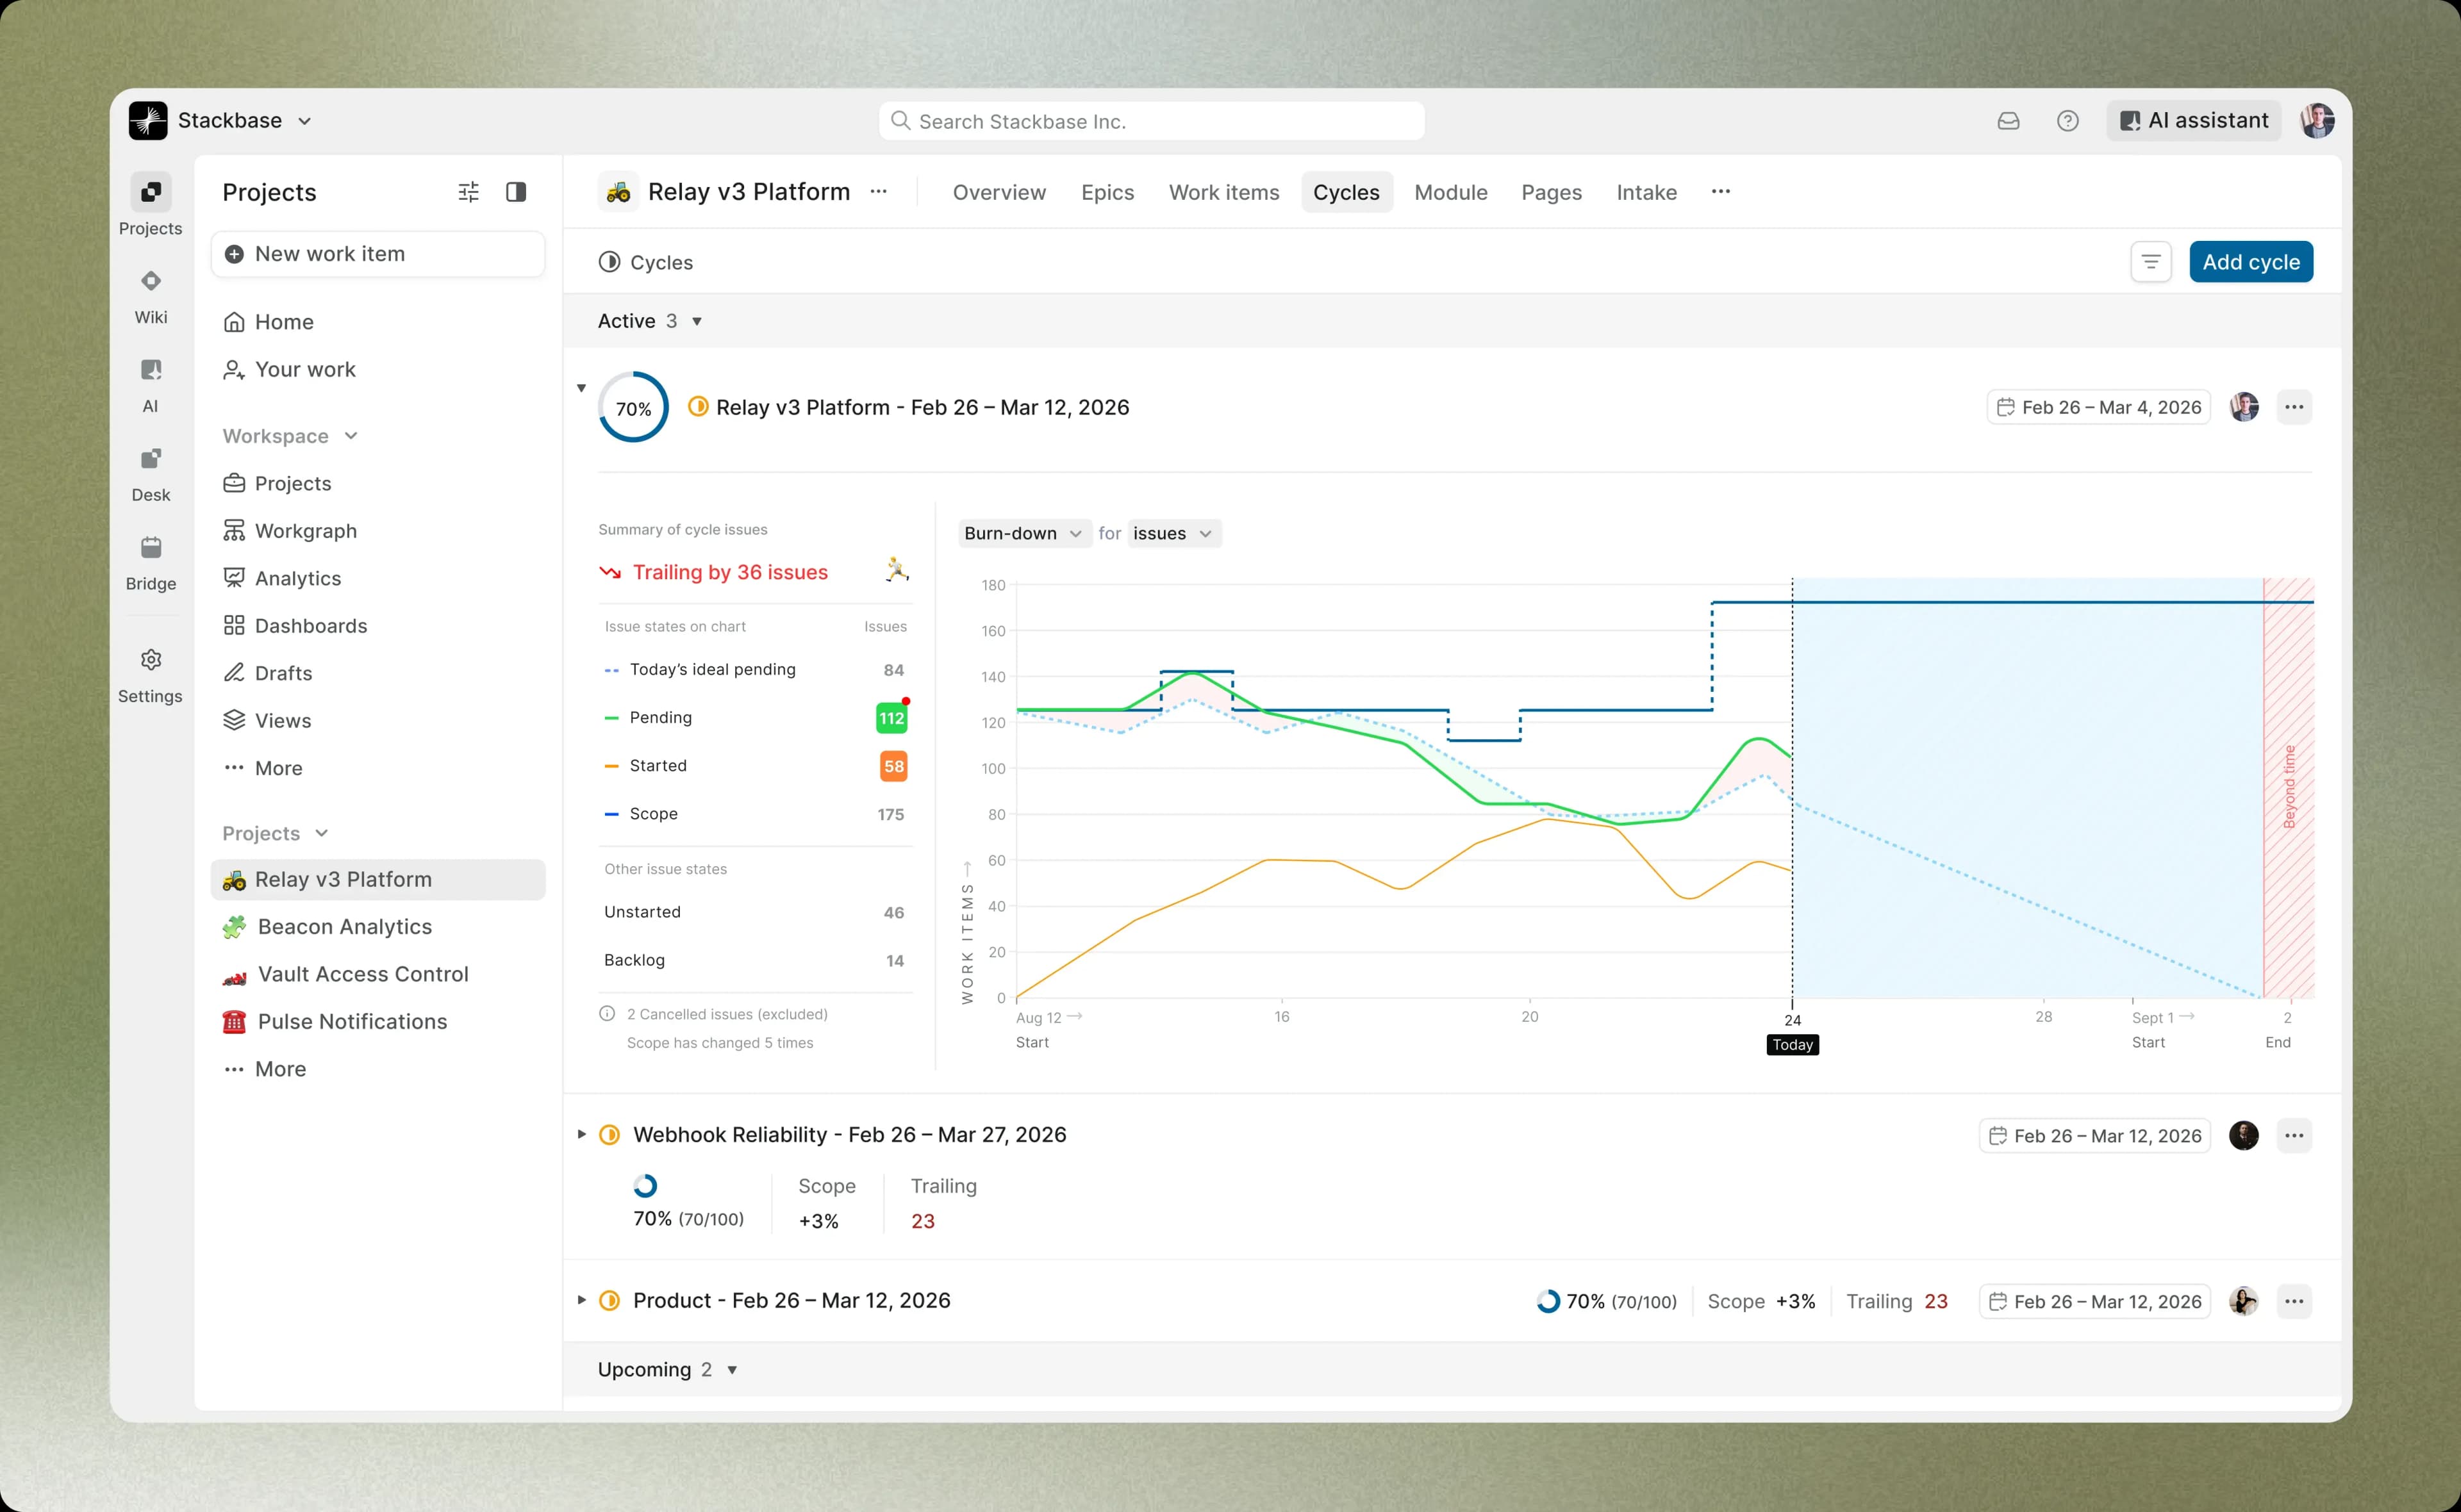
Task: Open the Stackbase workspace switcher dropdown
Action: (305, 121)
